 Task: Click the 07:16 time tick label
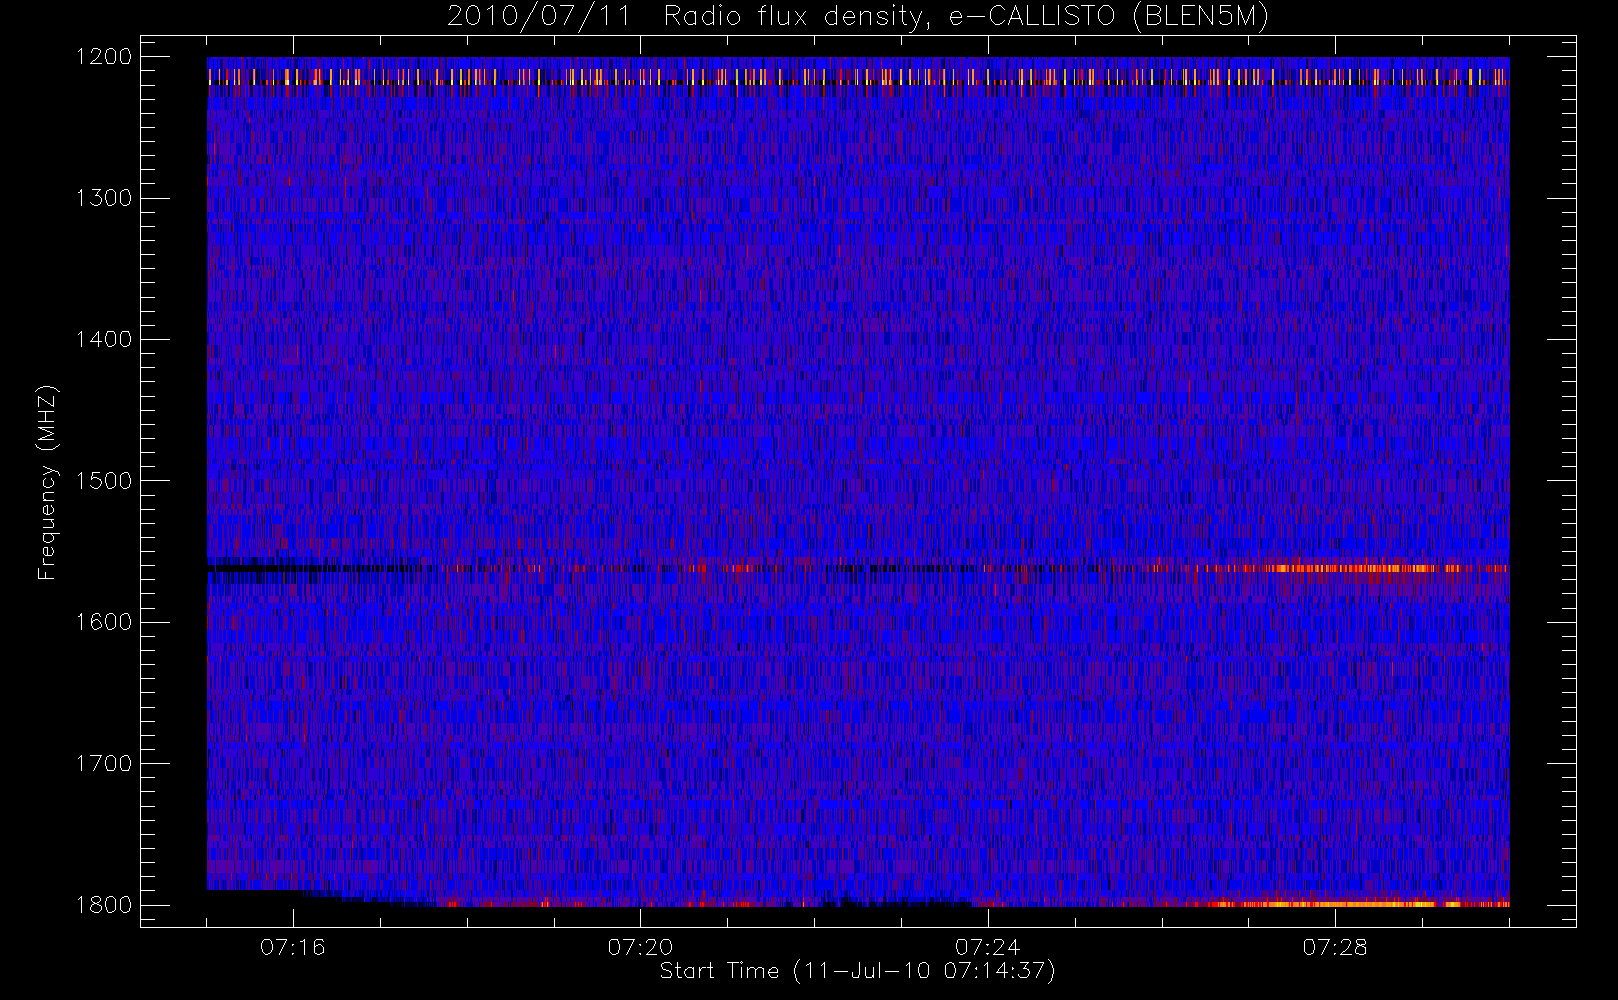pyautogui.click(x=293, y=947)
